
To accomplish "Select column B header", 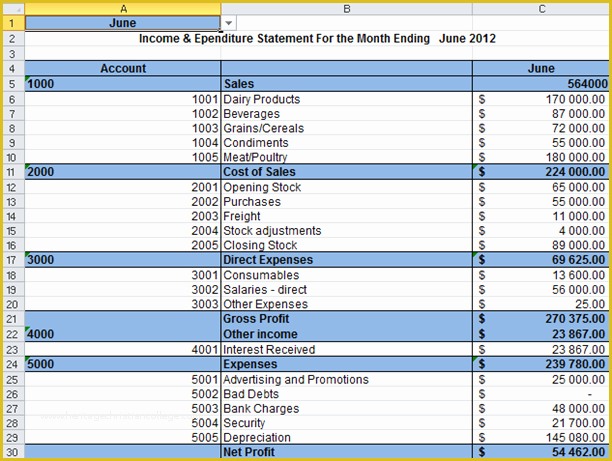I will [347, 9].
